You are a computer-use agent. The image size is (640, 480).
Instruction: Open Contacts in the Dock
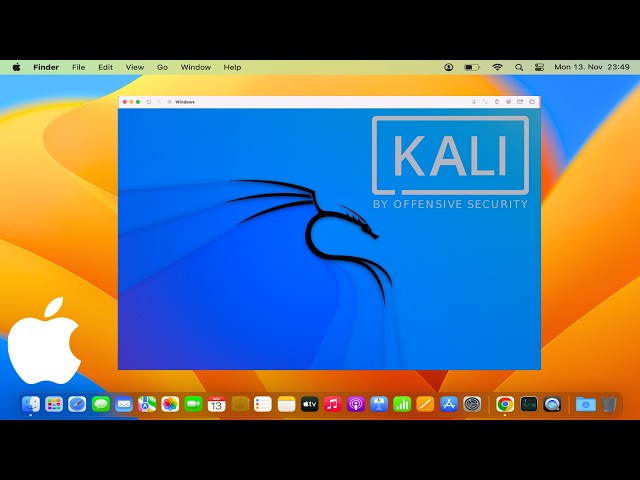(x=240, y=404)
